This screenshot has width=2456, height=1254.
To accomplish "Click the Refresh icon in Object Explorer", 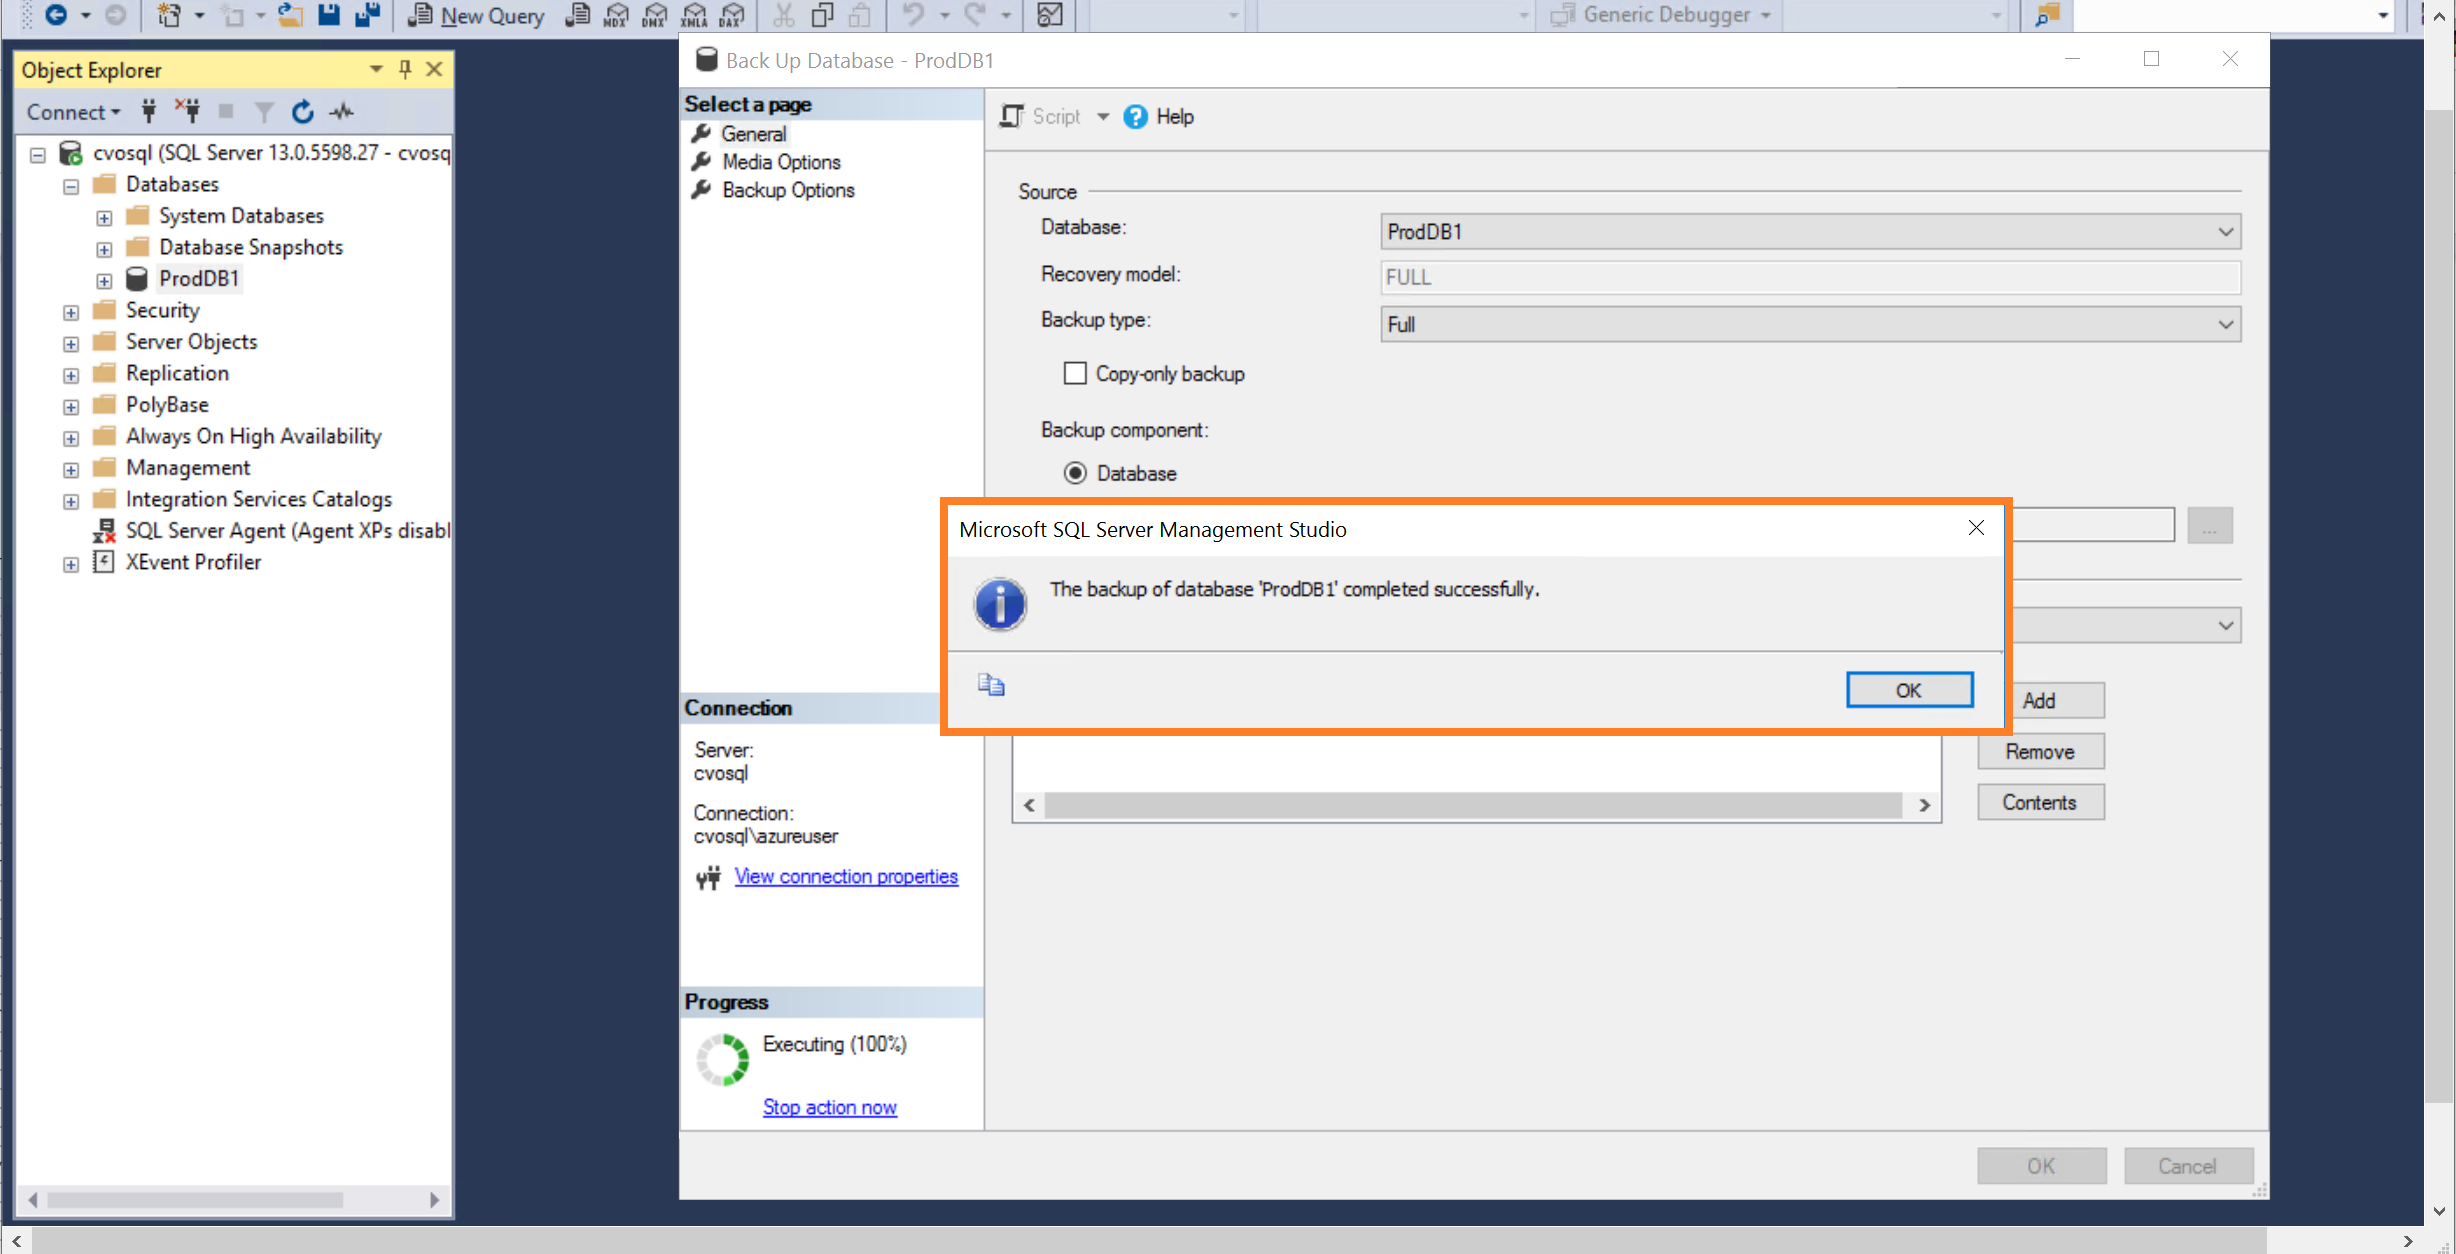I will (x=302, y=112).
